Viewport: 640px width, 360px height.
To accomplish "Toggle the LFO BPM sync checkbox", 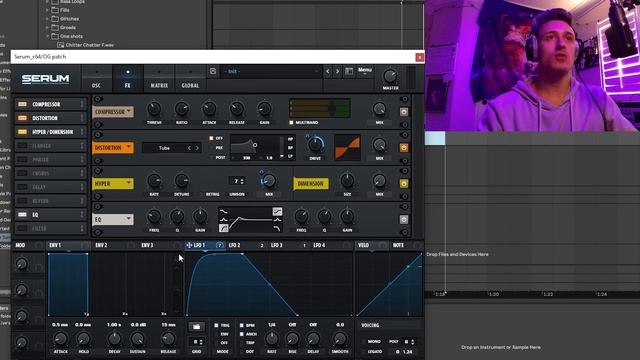I will 242,326.
